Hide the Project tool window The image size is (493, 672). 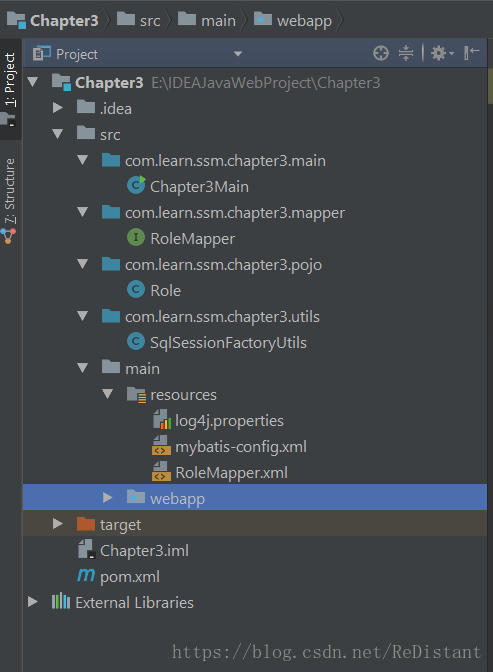[x=472, y=53]
